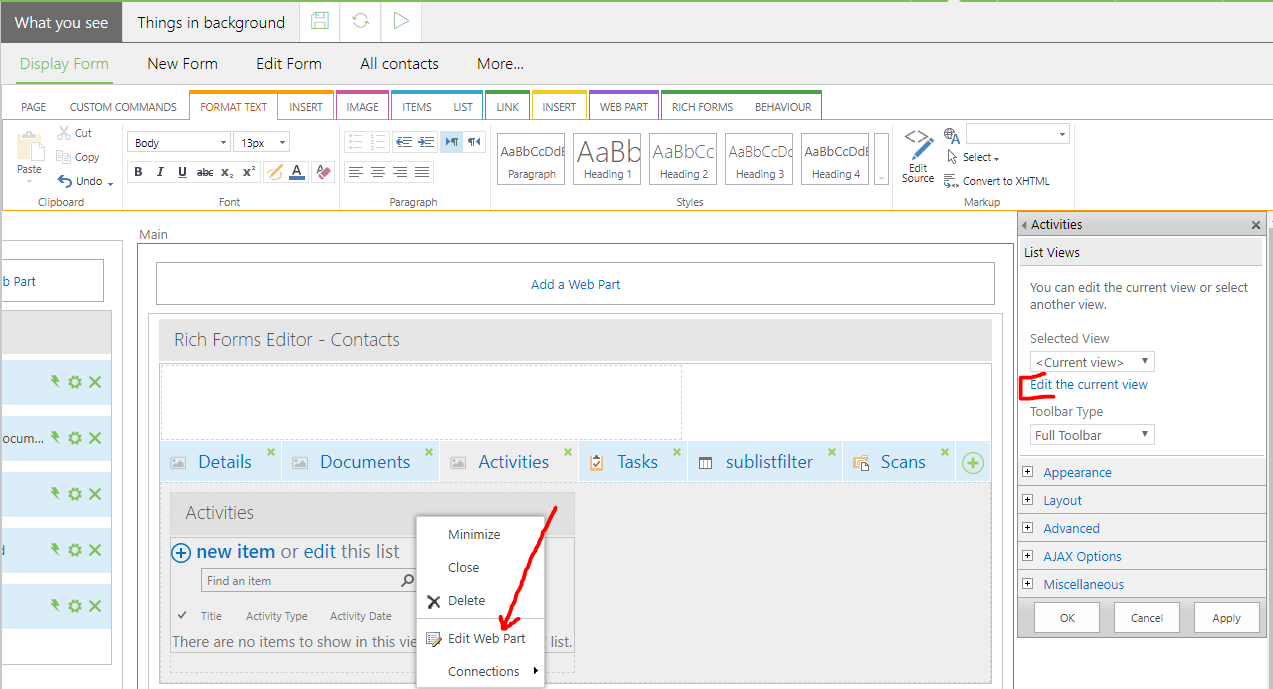Image resolution: width=1273 pixels, height=689 pixels.
Task: Switch to the RICH FORMS ribbon tab
Action: pyautogui.click(x=702, y=107)
